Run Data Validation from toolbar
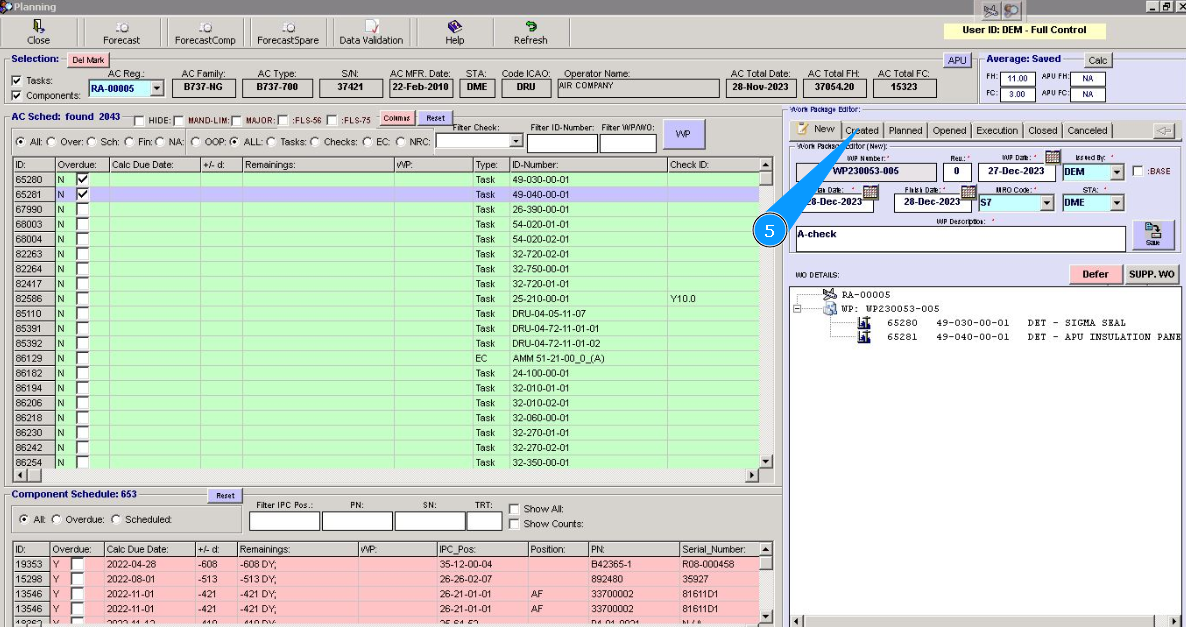 (371, 28)
